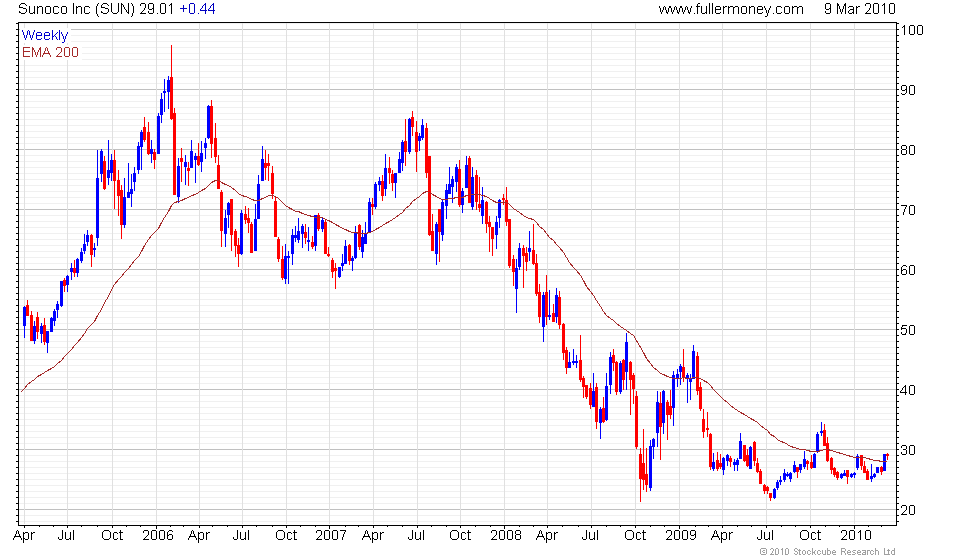Click the blue 'Weekly' legend label
The image size is (980, 560).
(x=44, y=36)
